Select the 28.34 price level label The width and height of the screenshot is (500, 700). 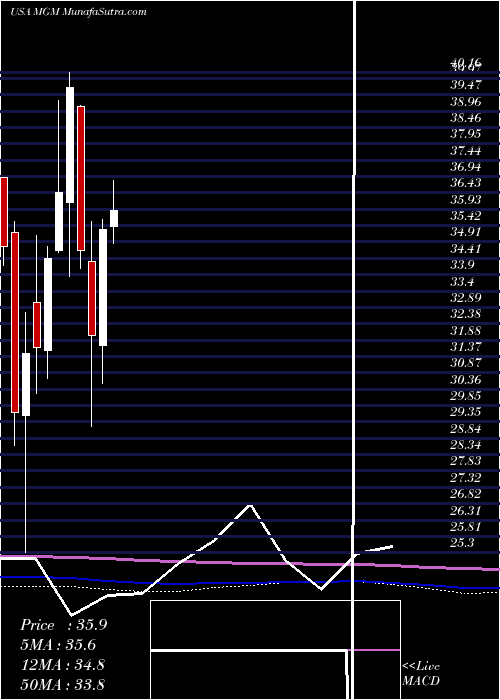tap(466, 445)
